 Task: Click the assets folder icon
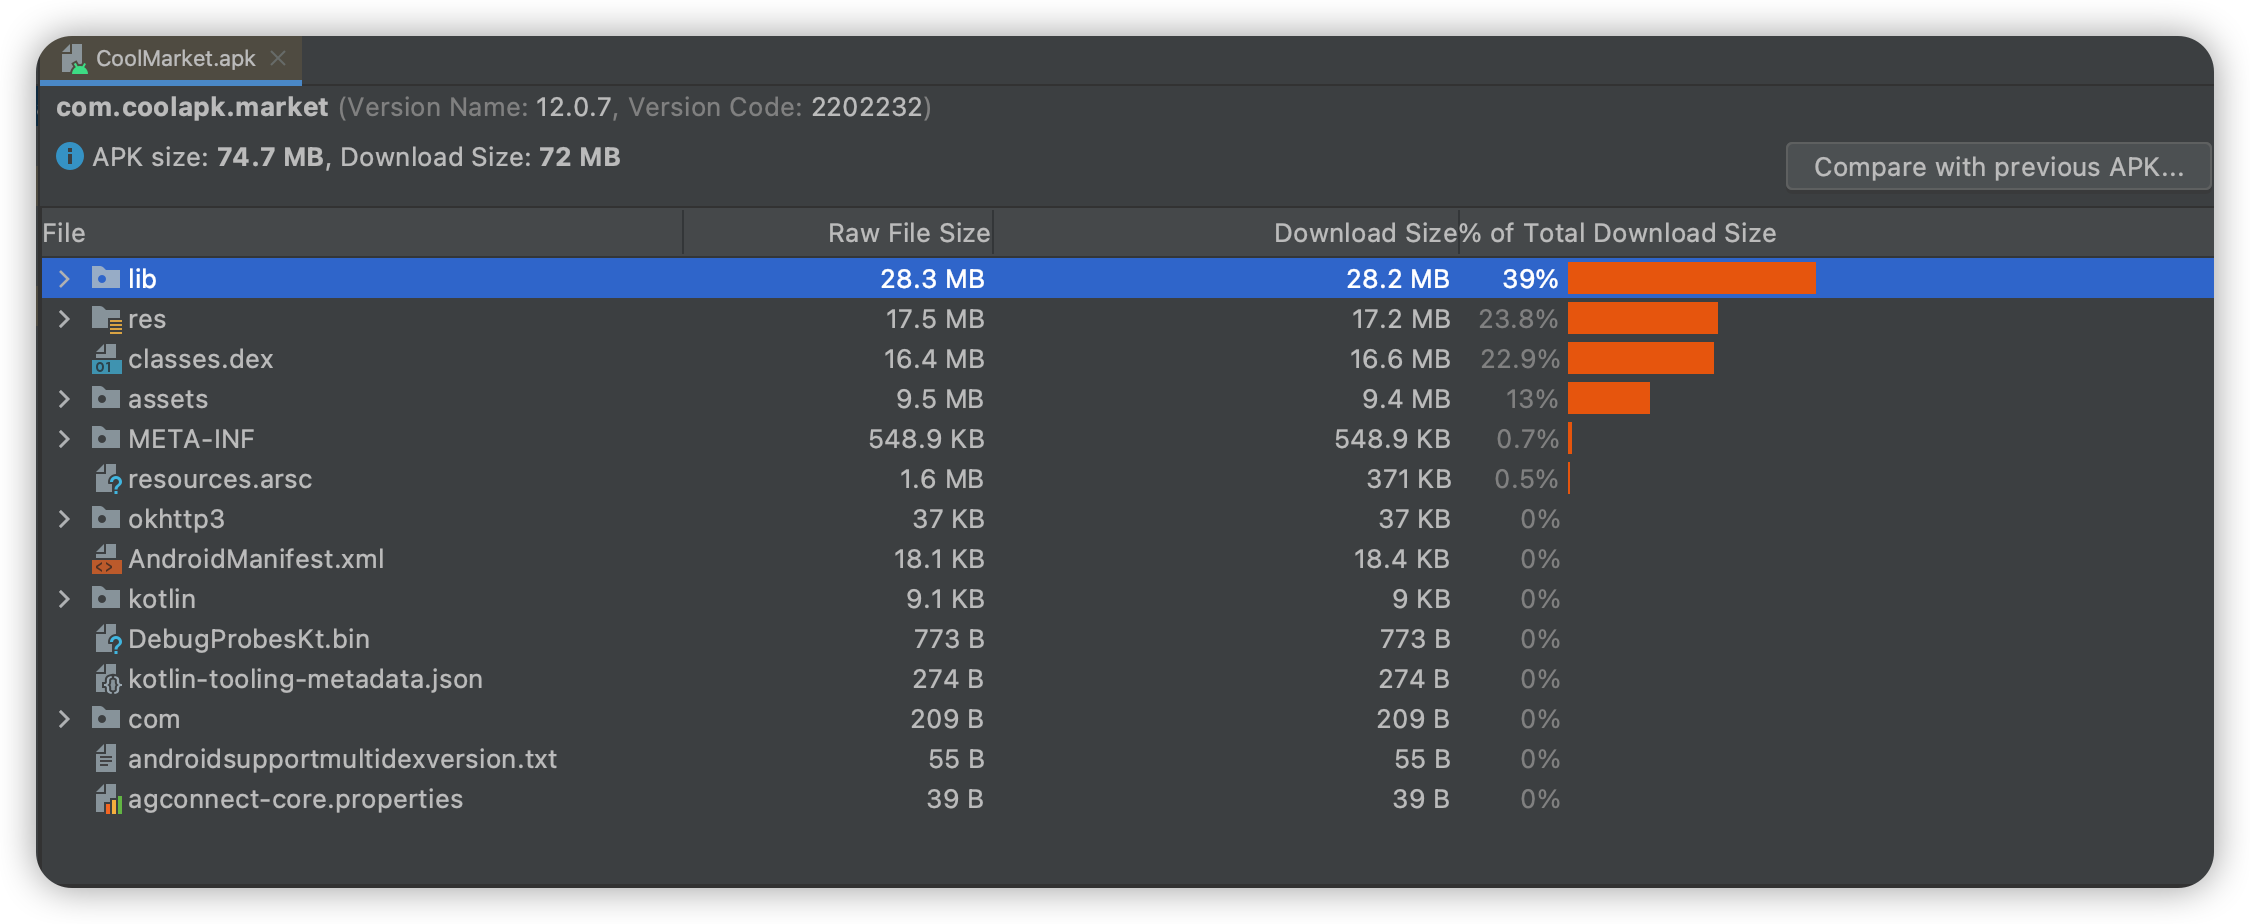106,398
